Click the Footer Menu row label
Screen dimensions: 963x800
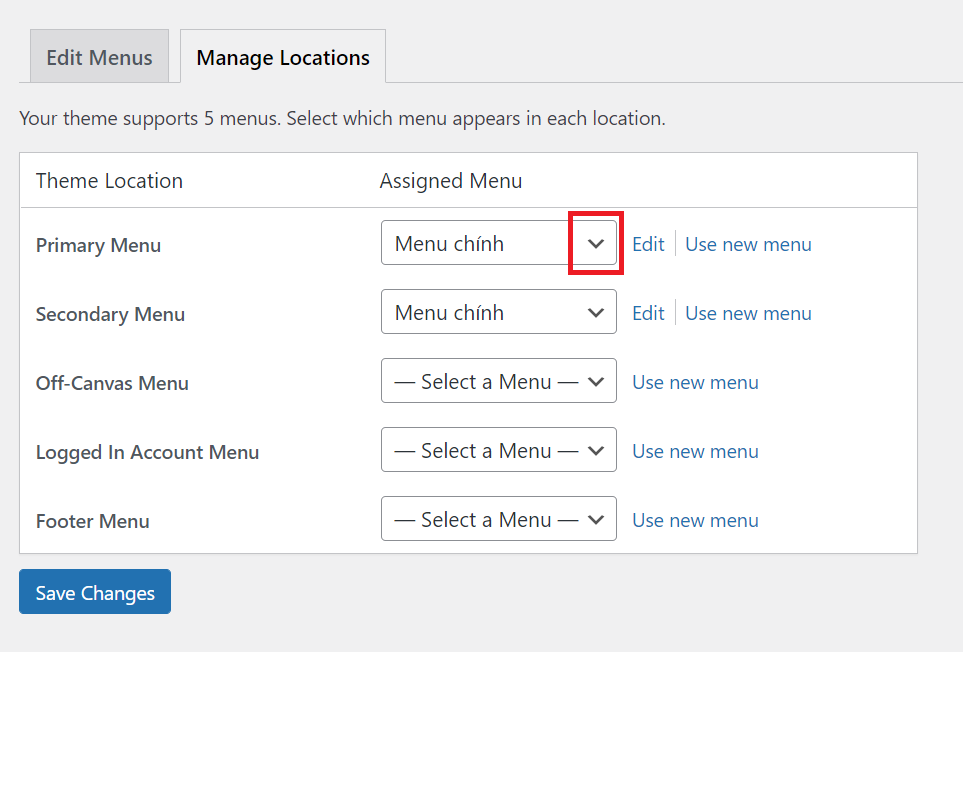point(92,521)
